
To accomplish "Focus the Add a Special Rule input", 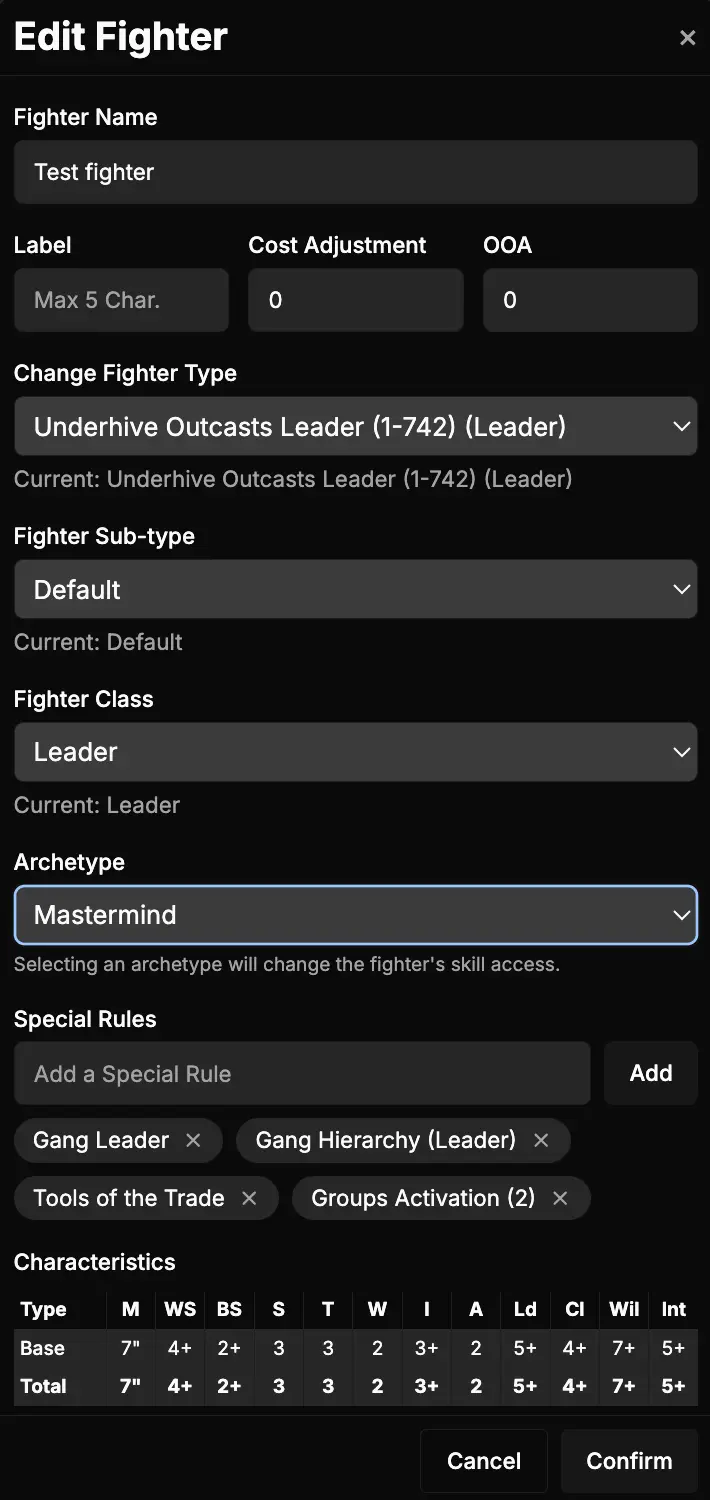I will tap(302, 1074).
